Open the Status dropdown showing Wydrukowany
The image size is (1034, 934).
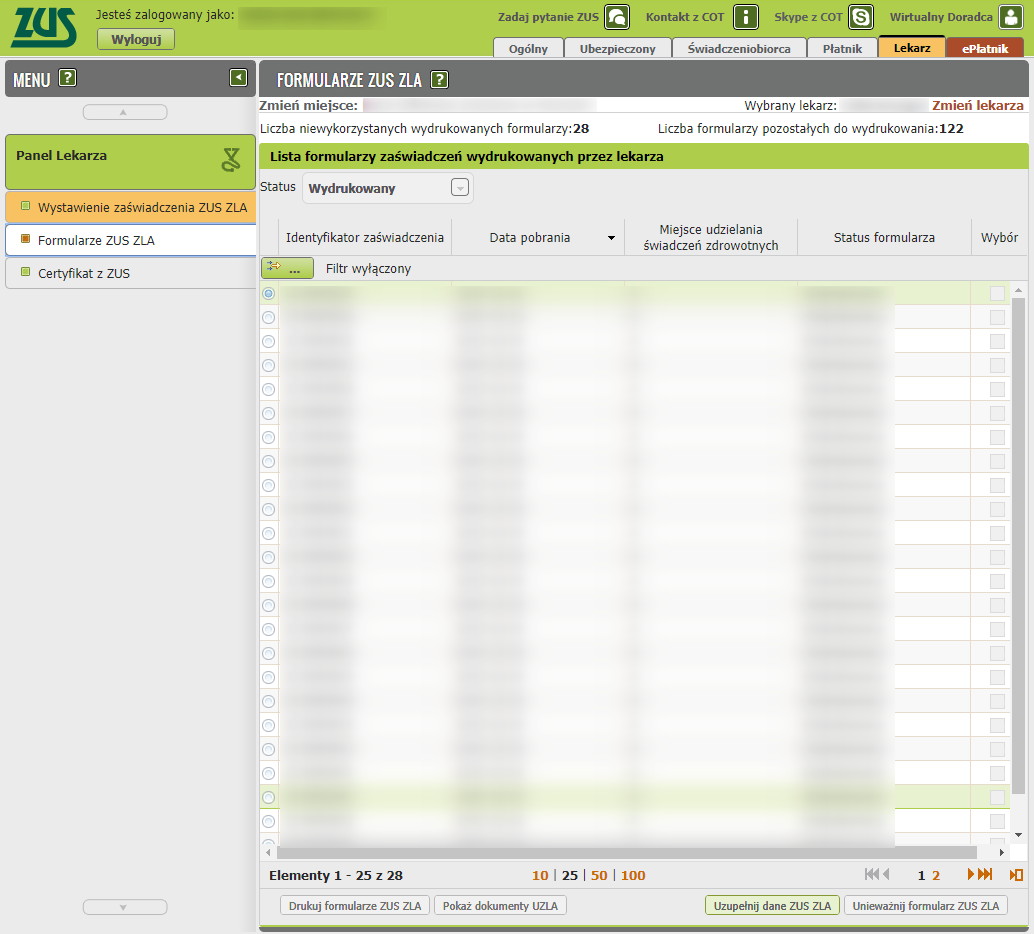pyautogui.click(x=388, y=188)
